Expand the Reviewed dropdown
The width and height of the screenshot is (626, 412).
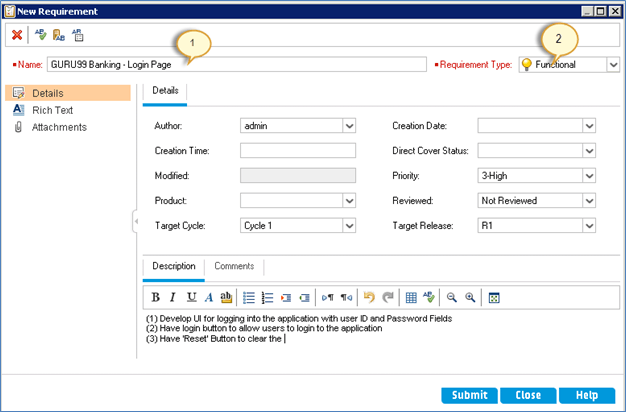point(589,201)
